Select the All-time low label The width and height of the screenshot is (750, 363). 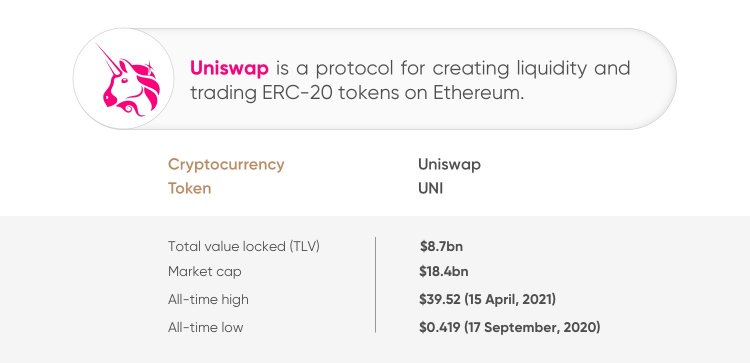206,328
